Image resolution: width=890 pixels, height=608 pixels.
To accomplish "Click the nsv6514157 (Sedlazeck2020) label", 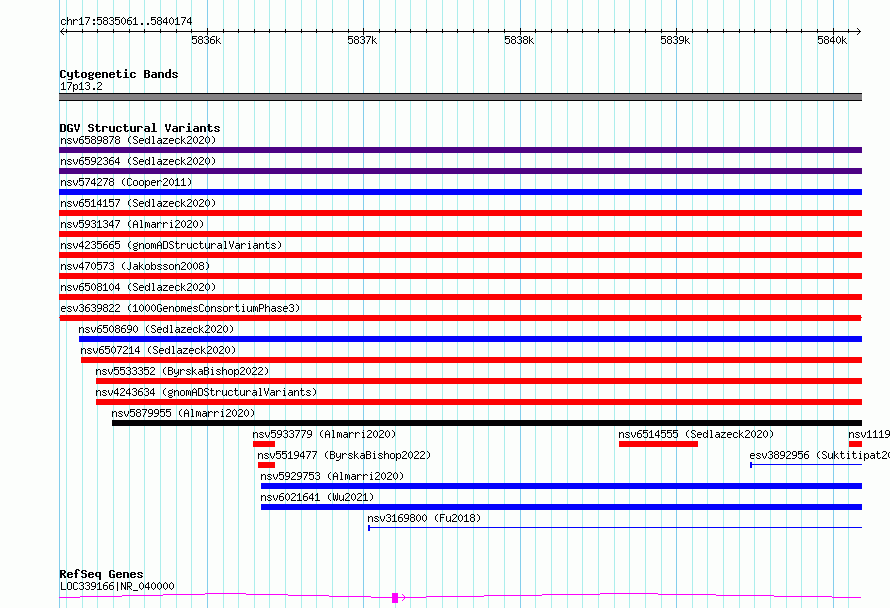I will pos(138,203).
